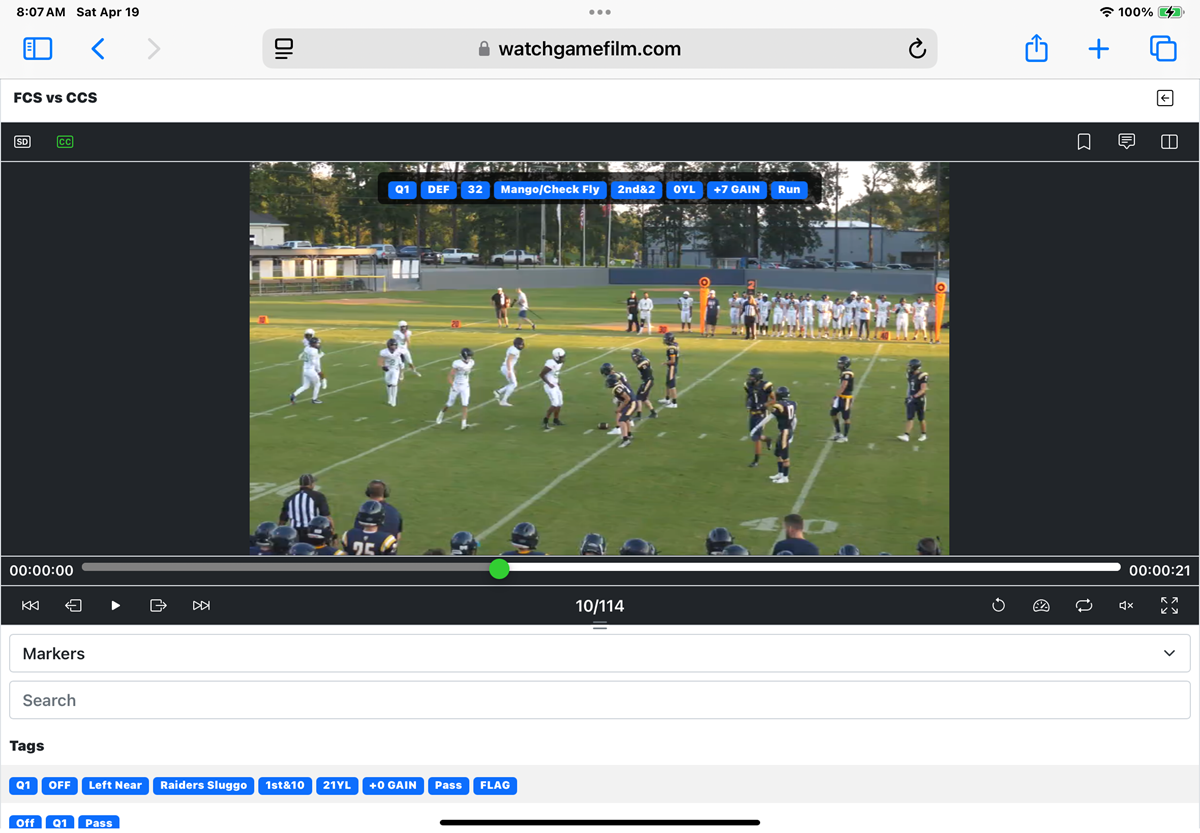Screen dimensions: 1200x833
Task: Play the game film clip
Action: pos(116,606)
